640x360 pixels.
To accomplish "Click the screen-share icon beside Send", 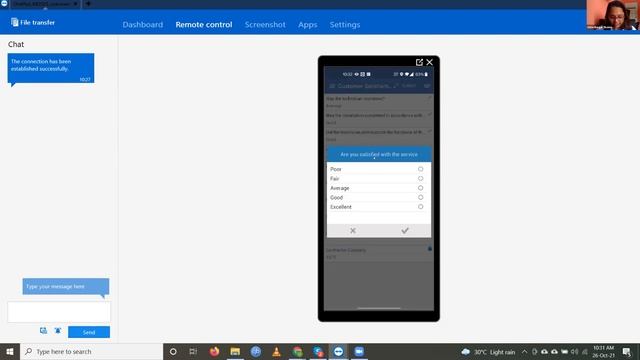I will [x=43, y=331].
